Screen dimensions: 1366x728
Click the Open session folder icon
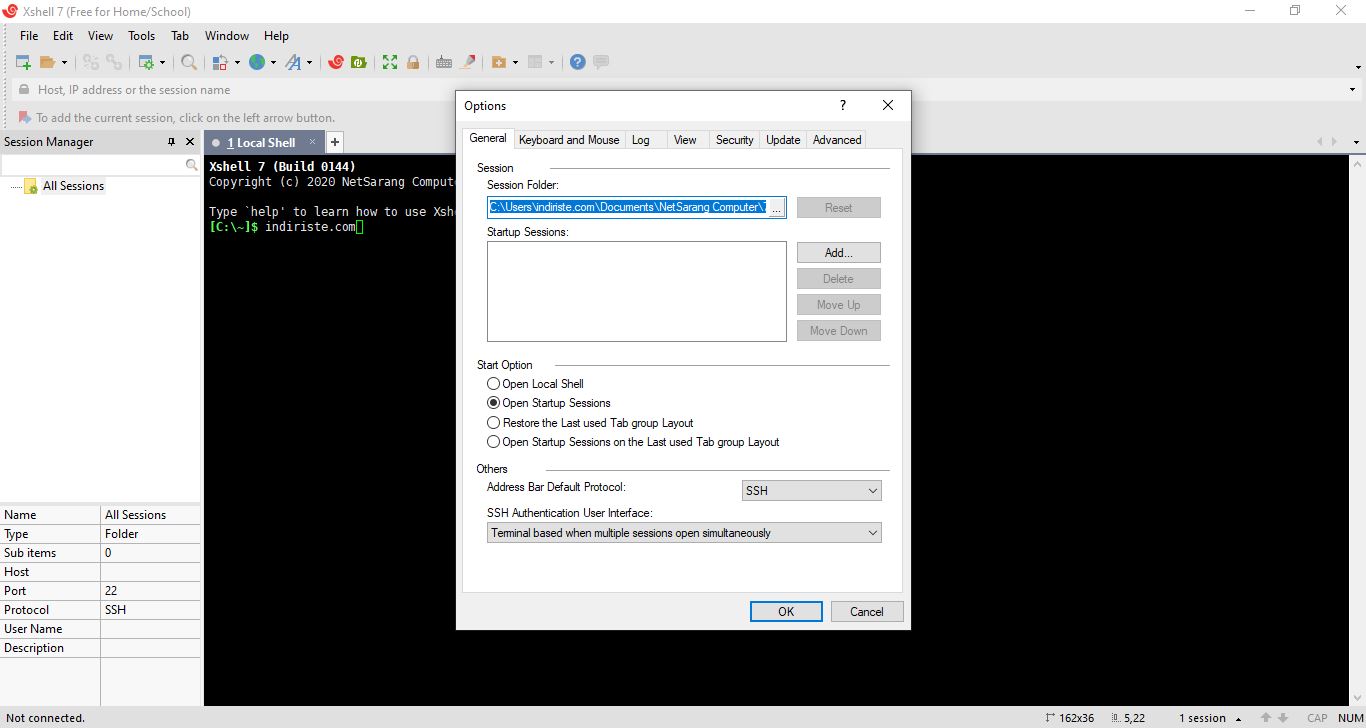pos(47,62)
